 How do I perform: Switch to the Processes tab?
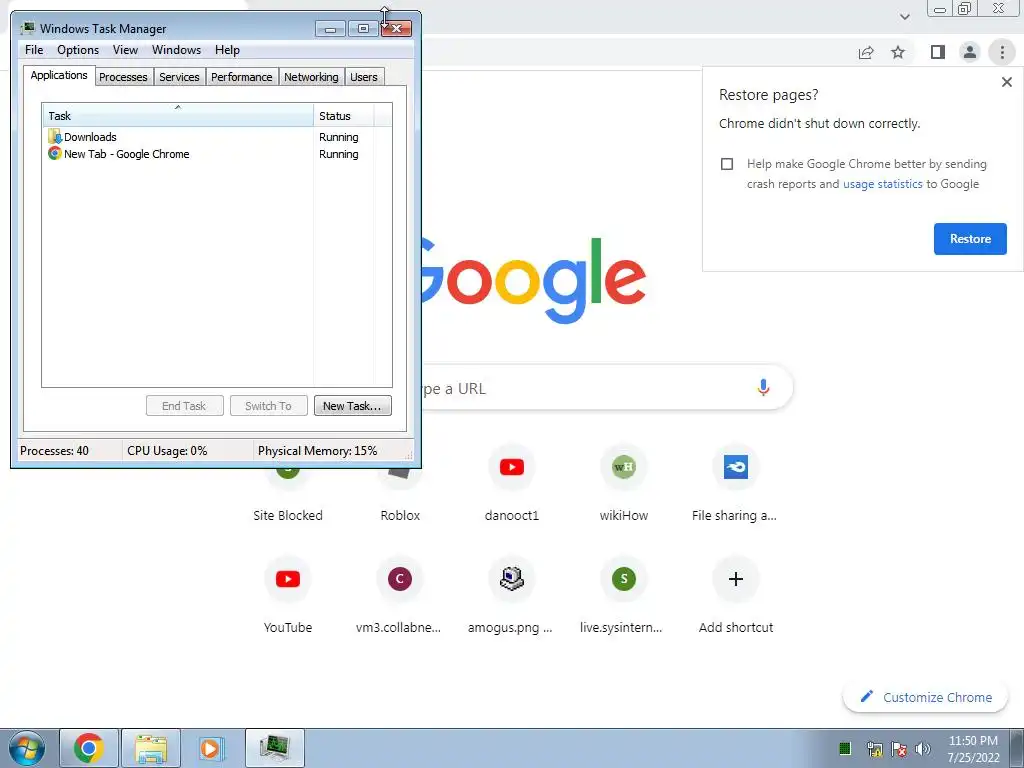123,77
